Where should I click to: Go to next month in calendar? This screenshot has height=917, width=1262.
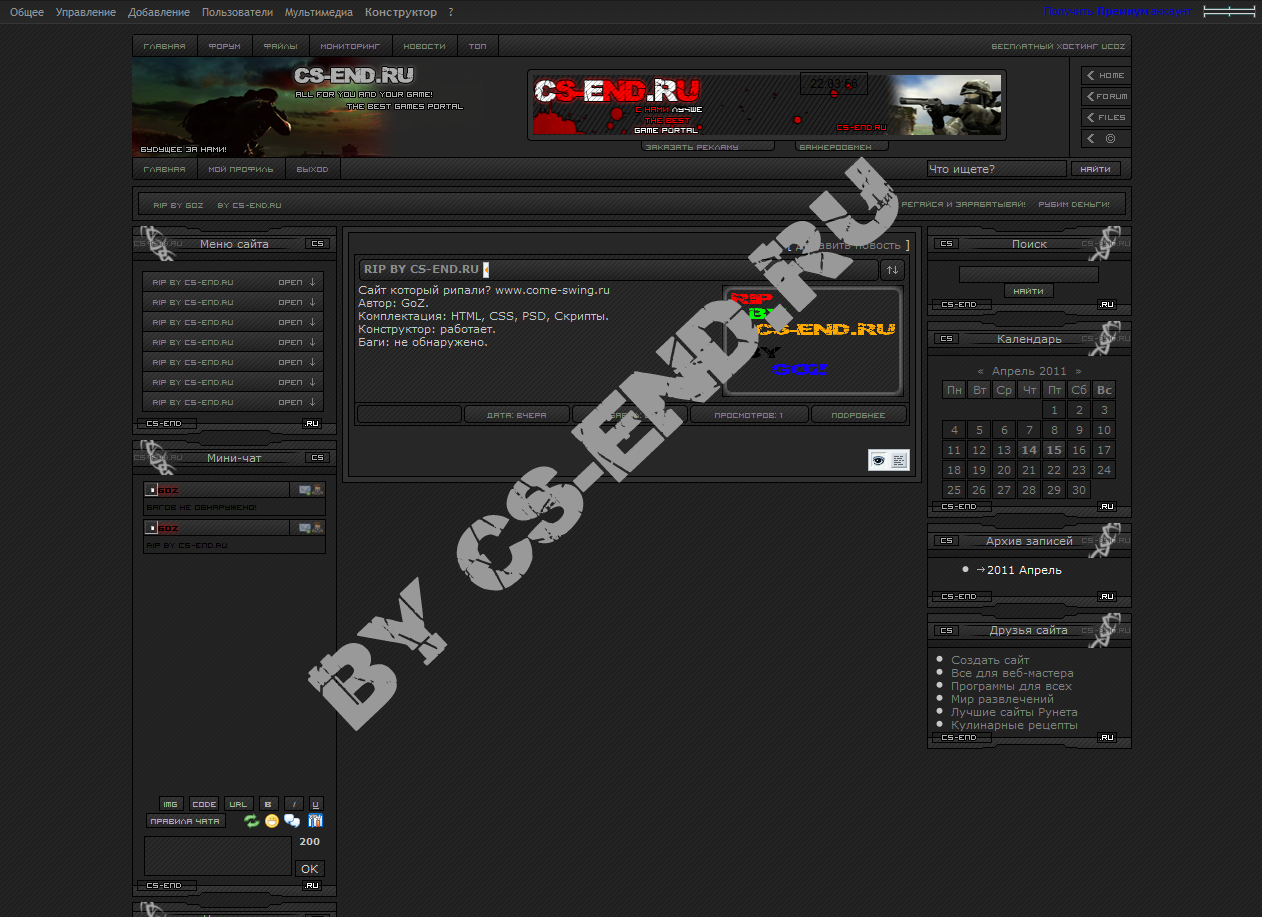(1078, 371)
